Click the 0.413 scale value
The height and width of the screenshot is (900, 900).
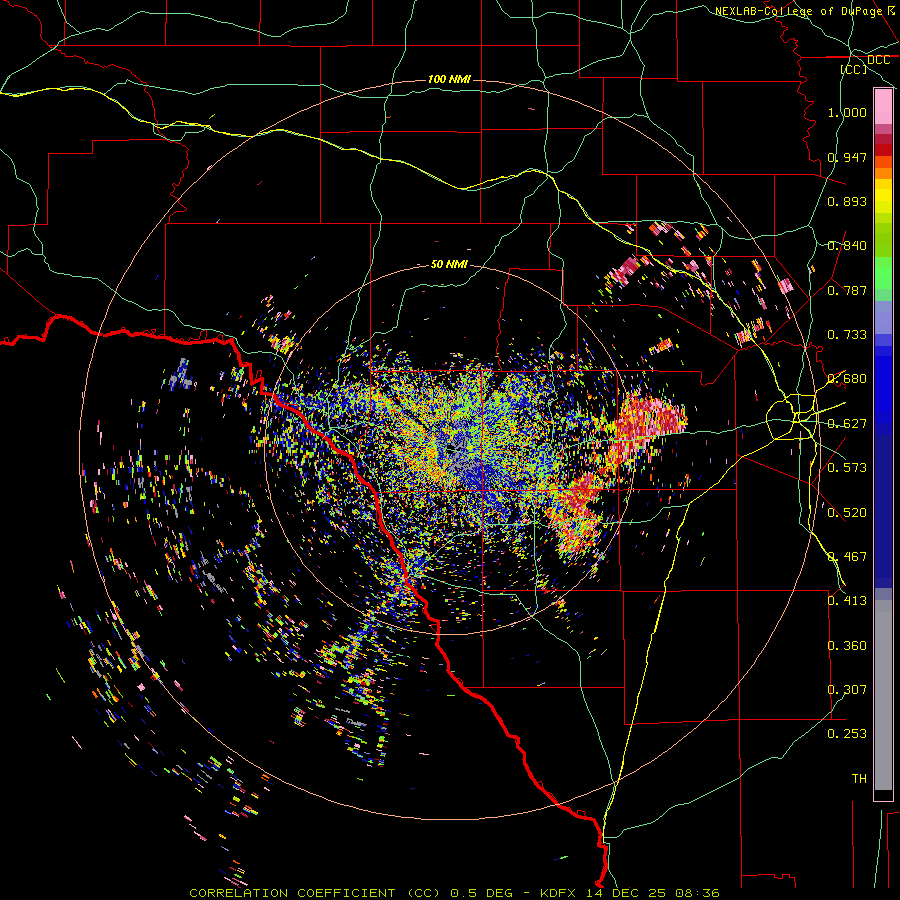[847, 601]
